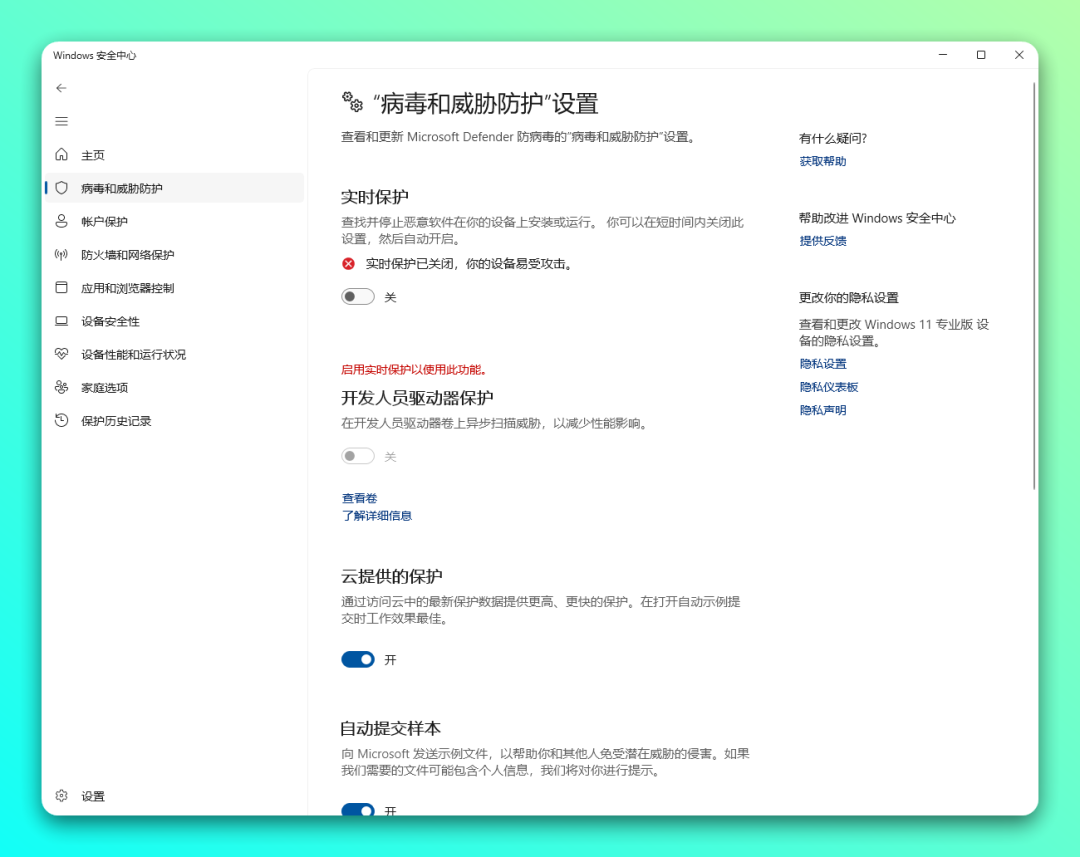Turn off the 云提供的保护 toggle
This screenshot has width=1080, height=857.
pyautogui.click(x=358, y=659)
